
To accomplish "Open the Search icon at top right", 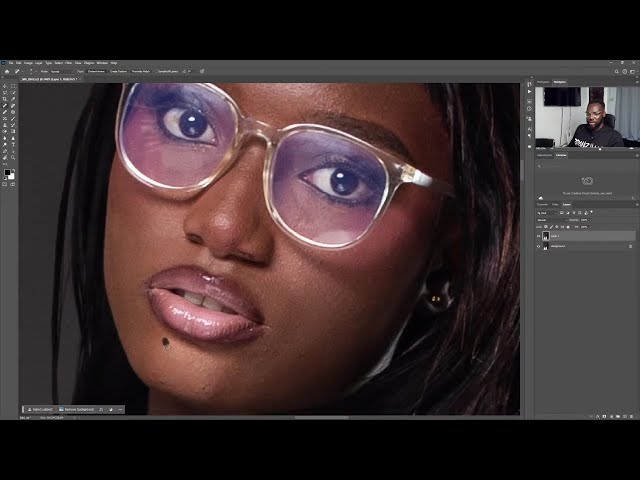I will click(x=616, y=71).
